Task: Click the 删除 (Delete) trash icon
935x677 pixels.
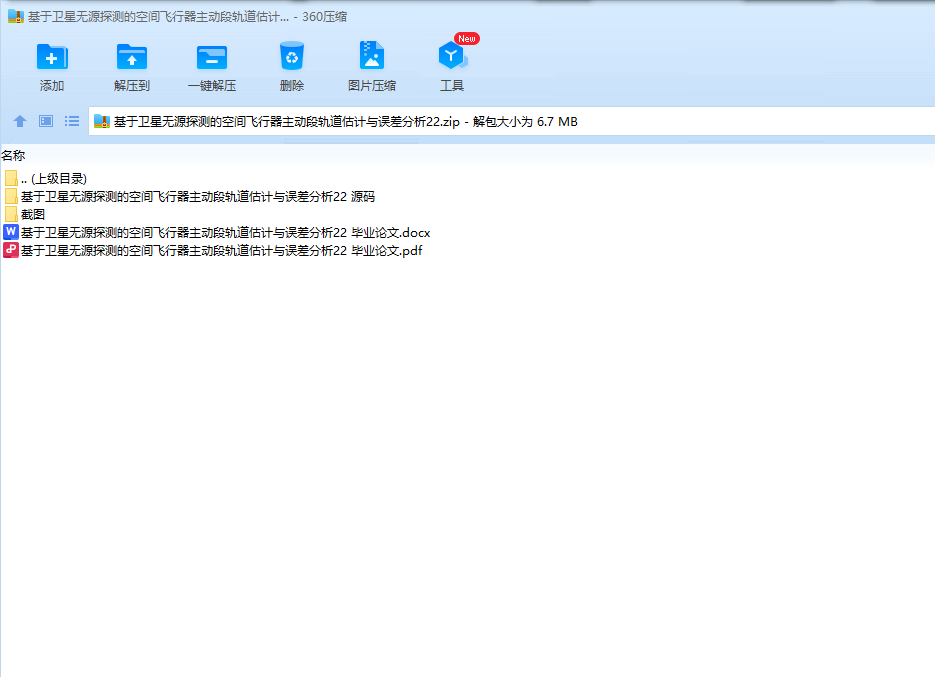Action: [292, 56]
